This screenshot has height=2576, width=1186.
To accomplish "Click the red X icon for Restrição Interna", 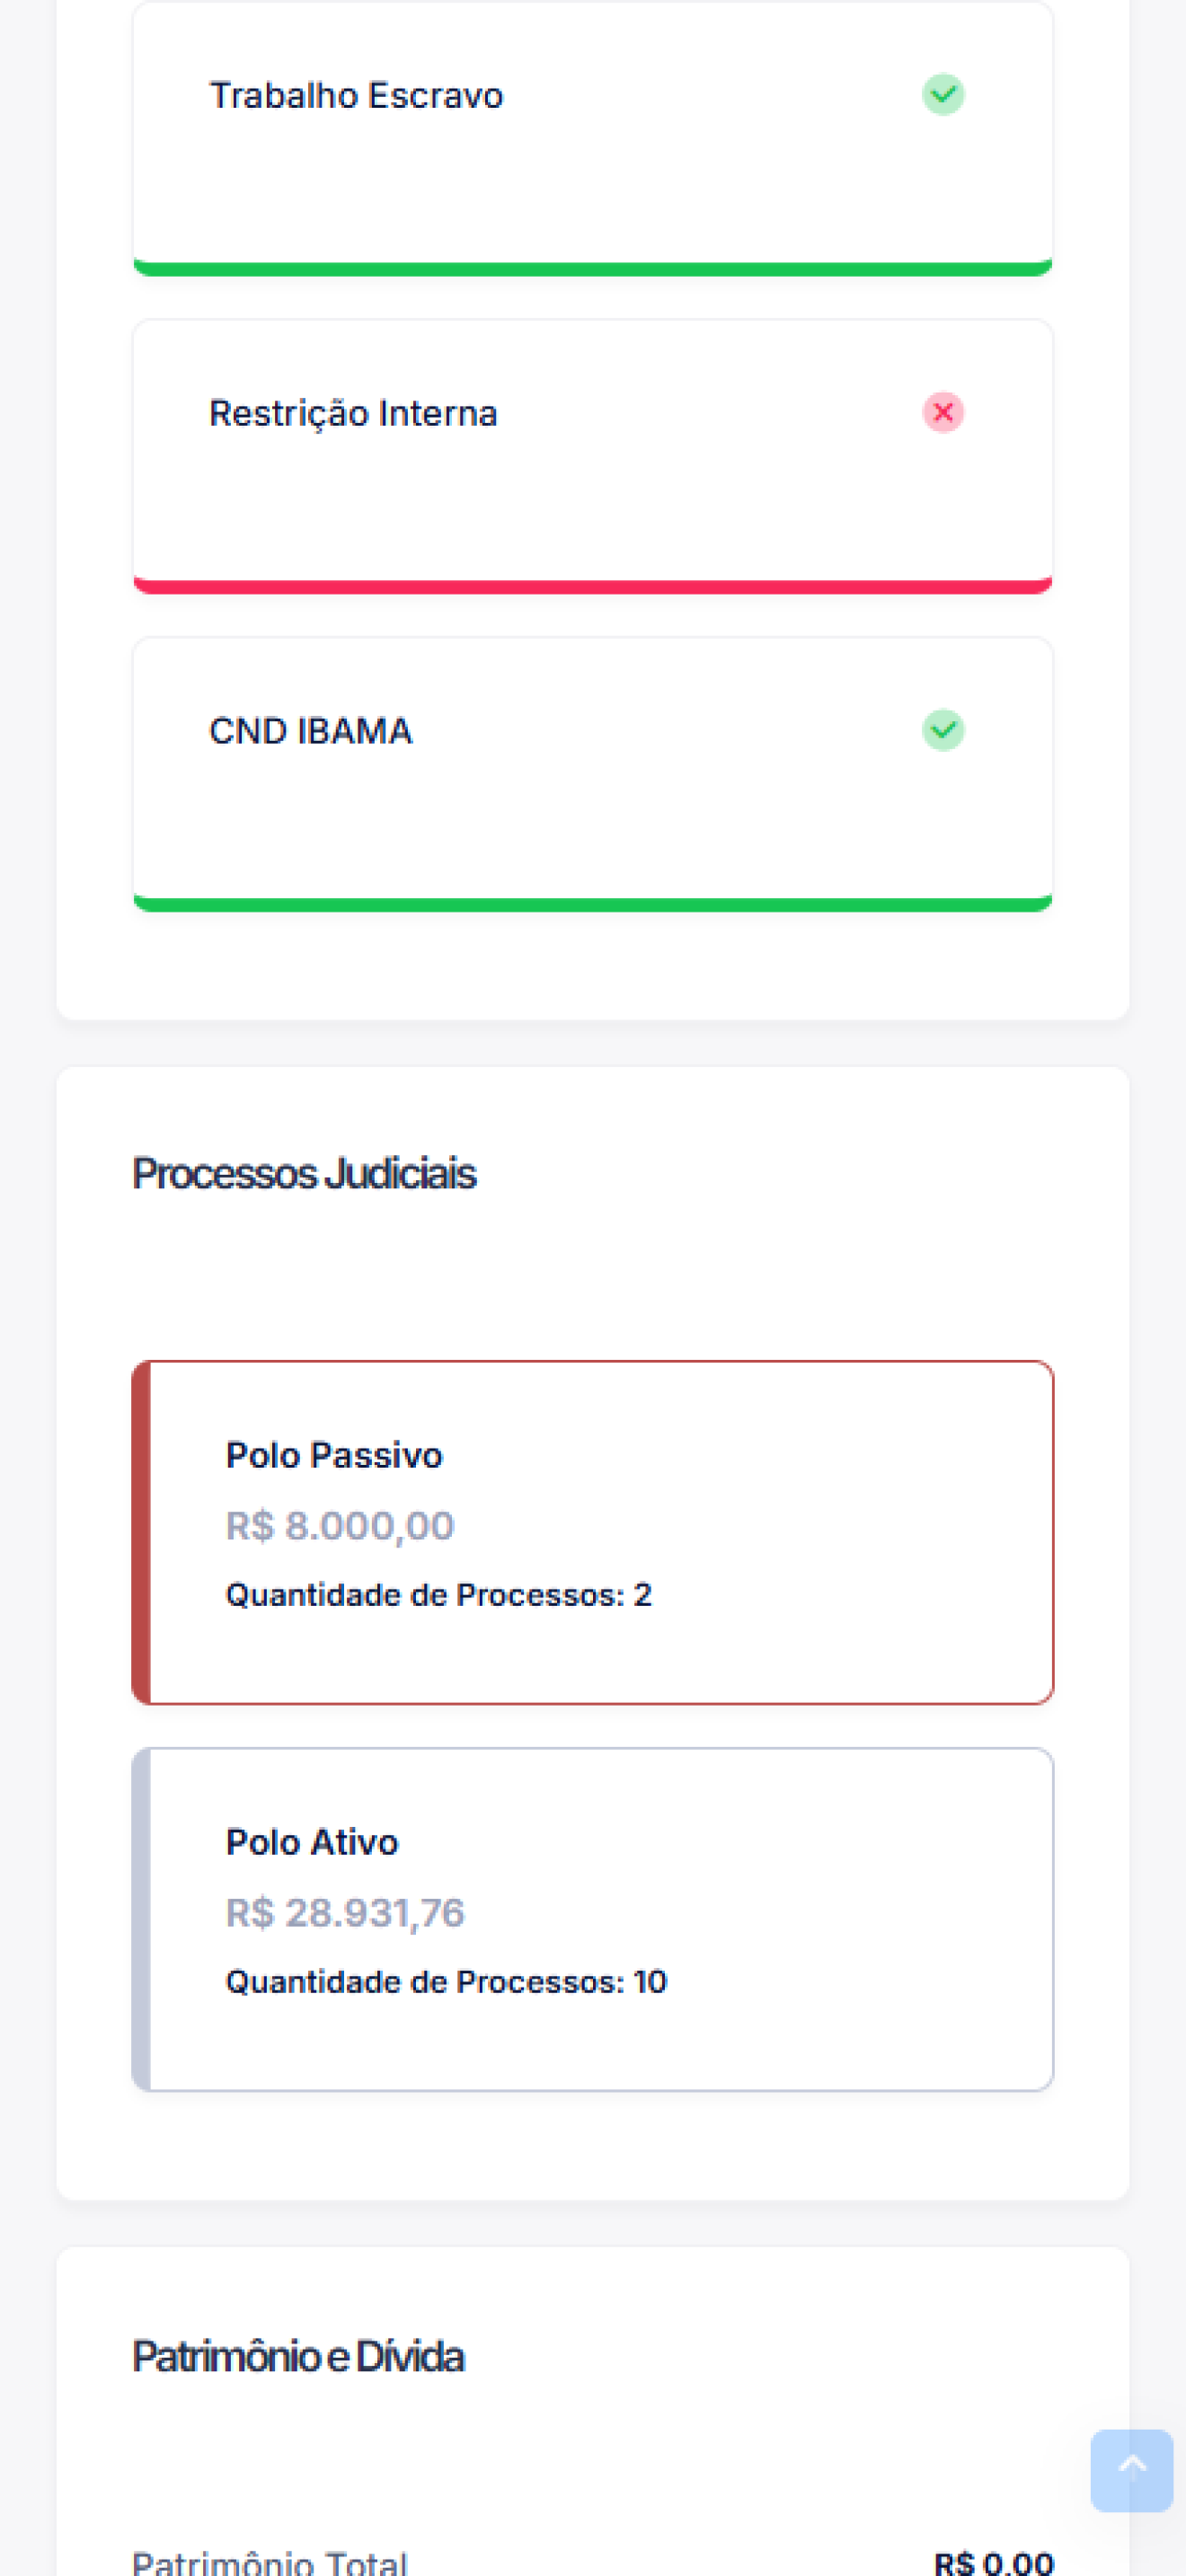I will pos(942,412).
